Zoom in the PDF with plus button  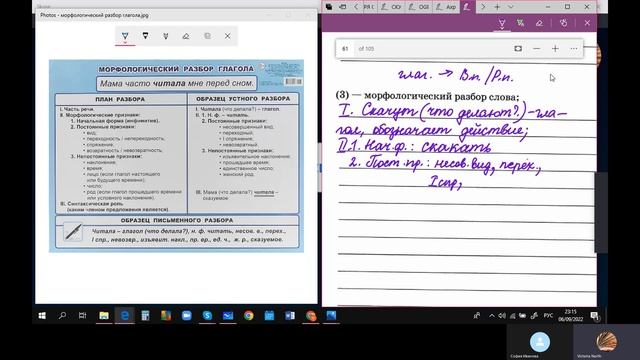point(555,49)
